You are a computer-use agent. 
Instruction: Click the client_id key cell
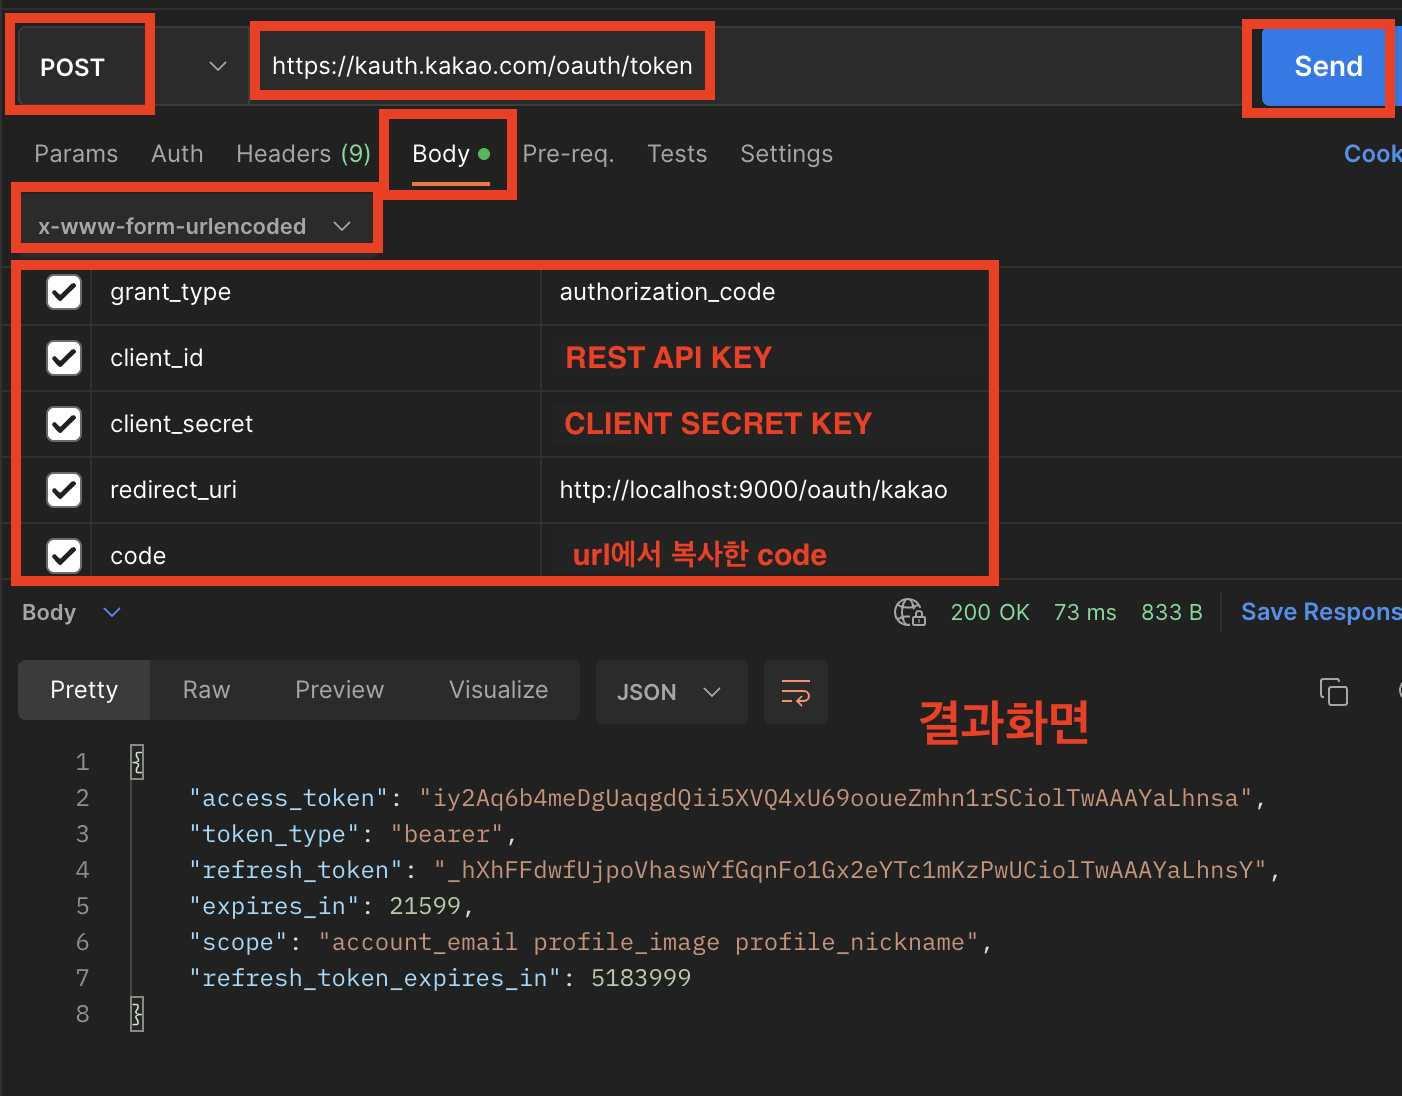(x=316, y=358)
